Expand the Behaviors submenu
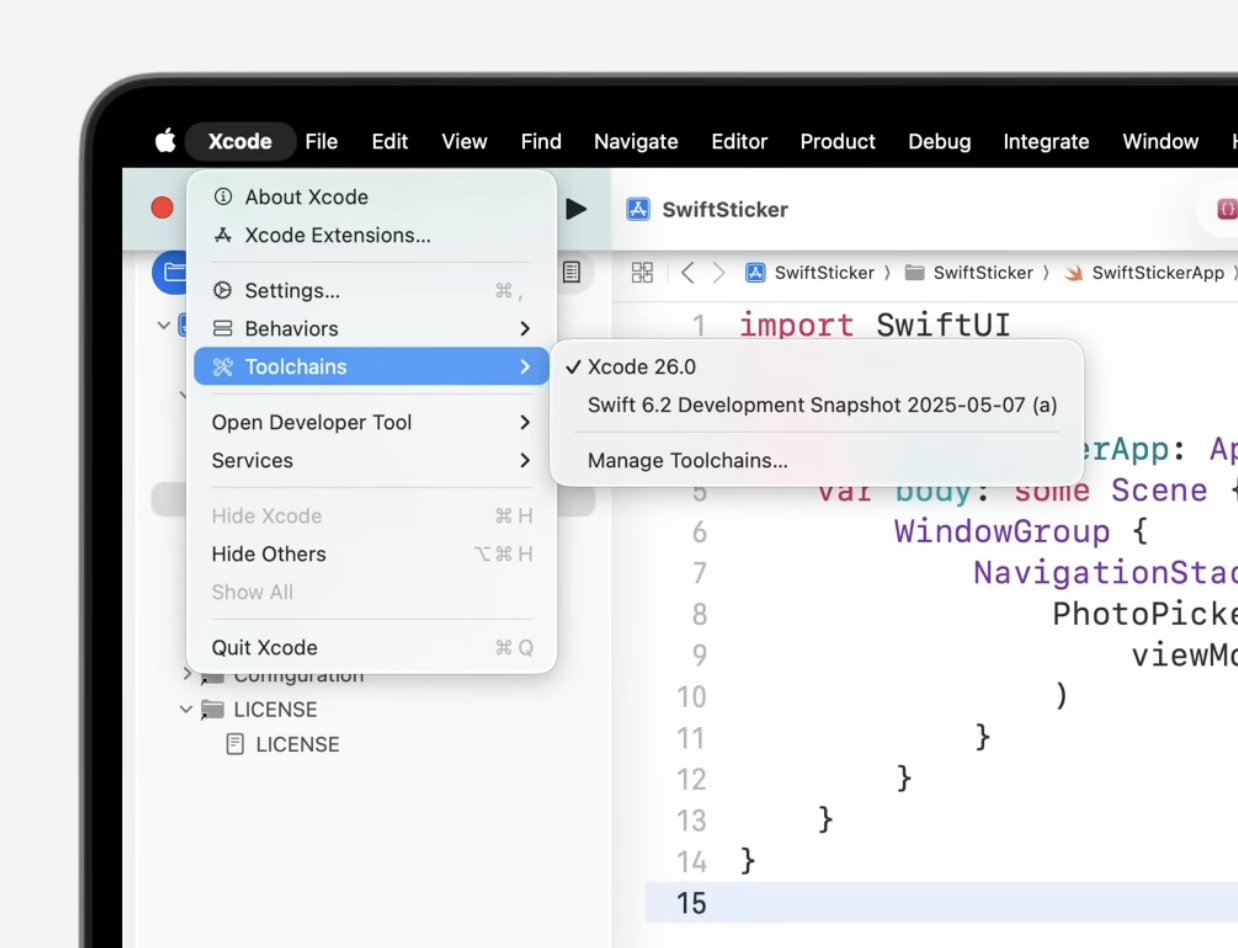Viewport: 1238px width, 948px height. click(x=371, y=329)
